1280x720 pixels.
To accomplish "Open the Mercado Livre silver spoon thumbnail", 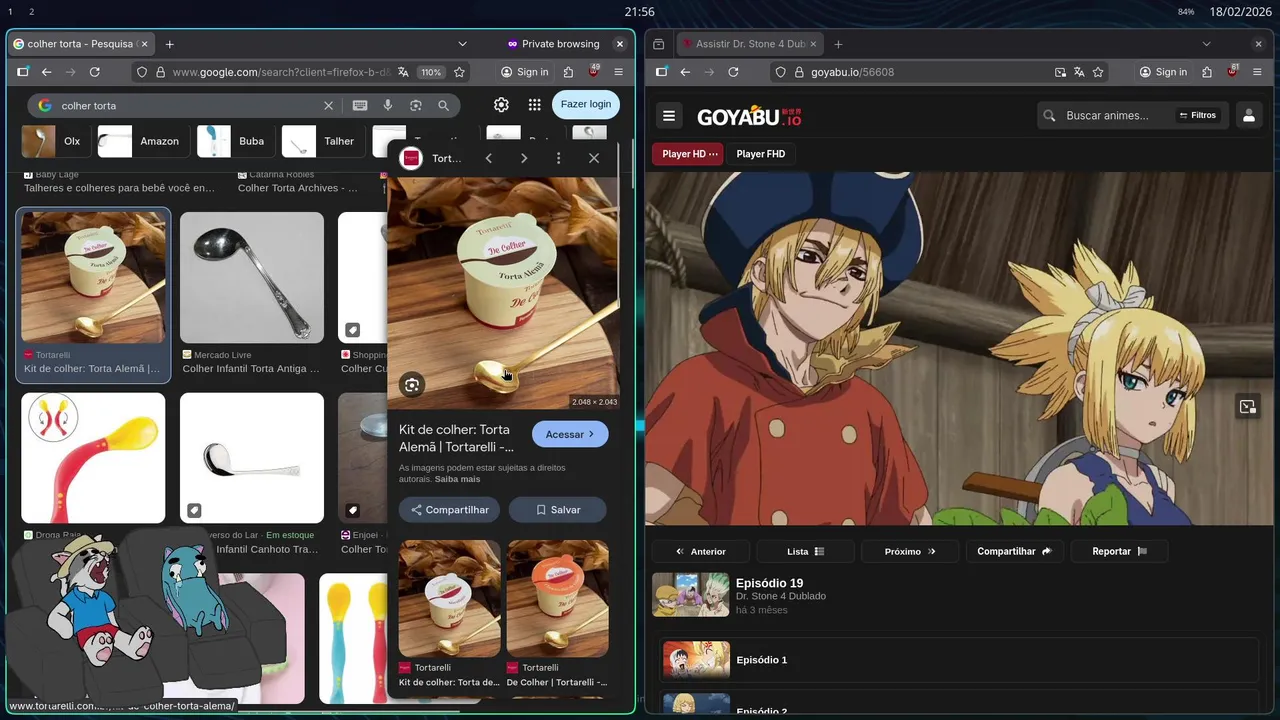I will click(252, 278).
